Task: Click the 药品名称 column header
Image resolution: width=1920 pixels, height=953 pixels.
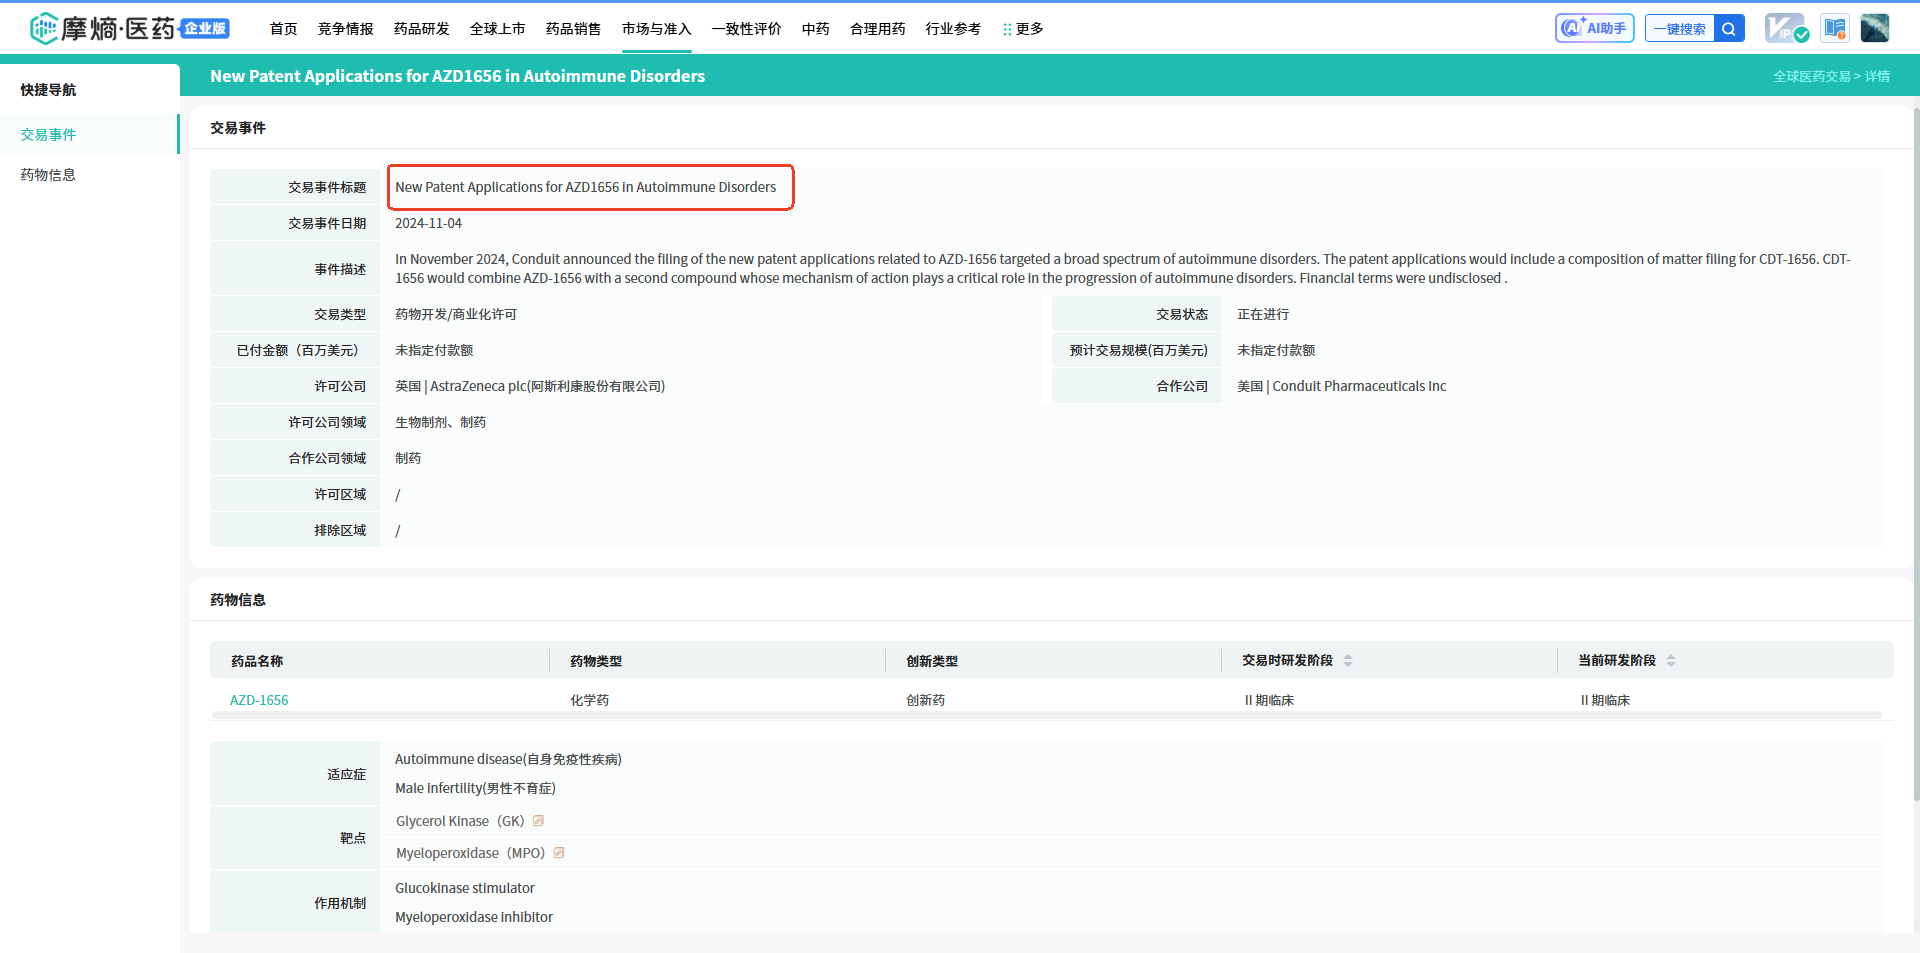Action: click(257, 661)
